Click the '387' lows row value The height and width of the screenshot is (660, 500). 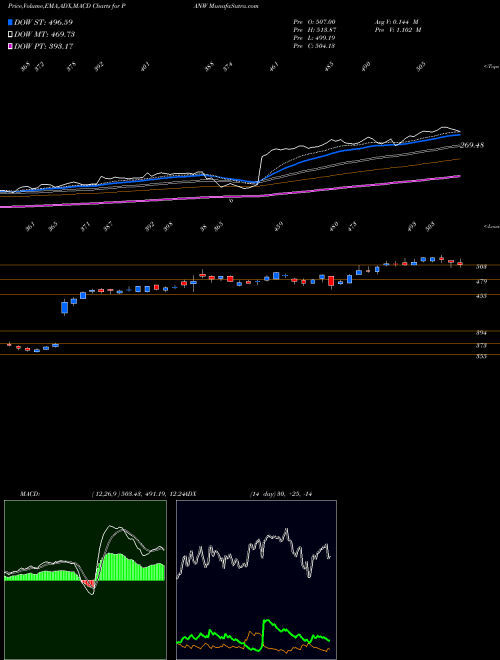coord(108,226)
